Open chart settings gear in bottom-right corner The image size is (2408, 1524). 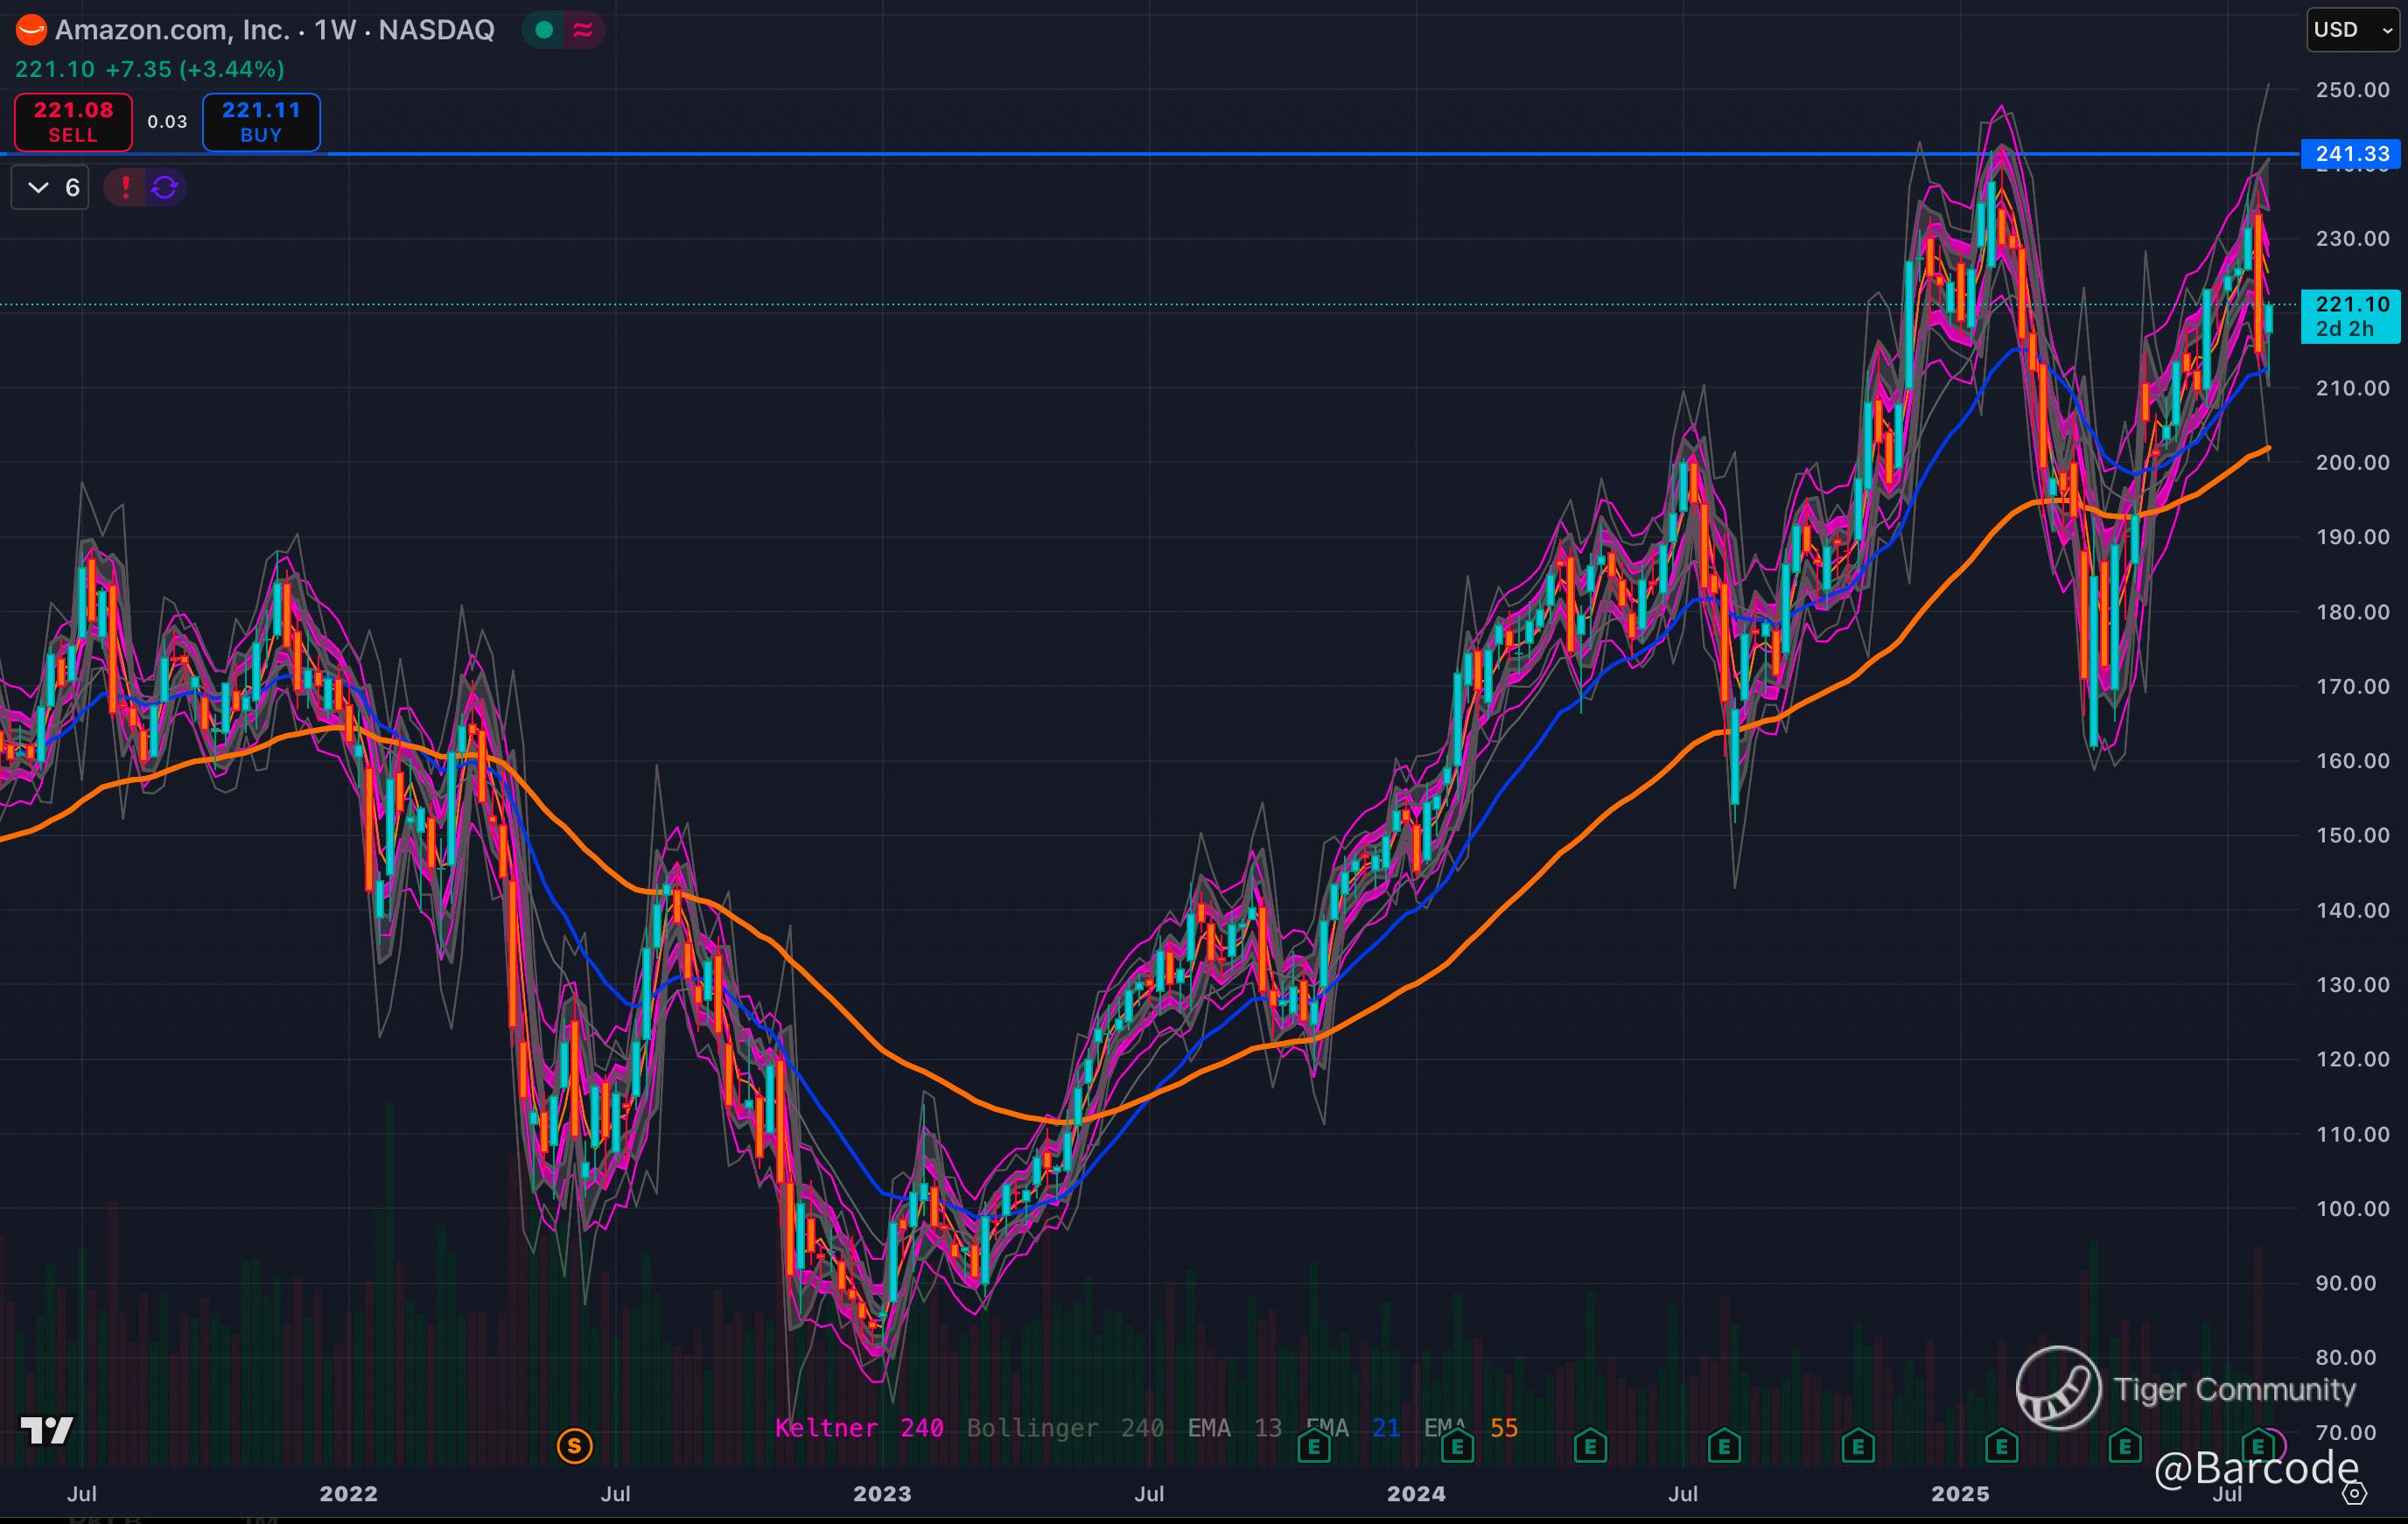2354,1494
